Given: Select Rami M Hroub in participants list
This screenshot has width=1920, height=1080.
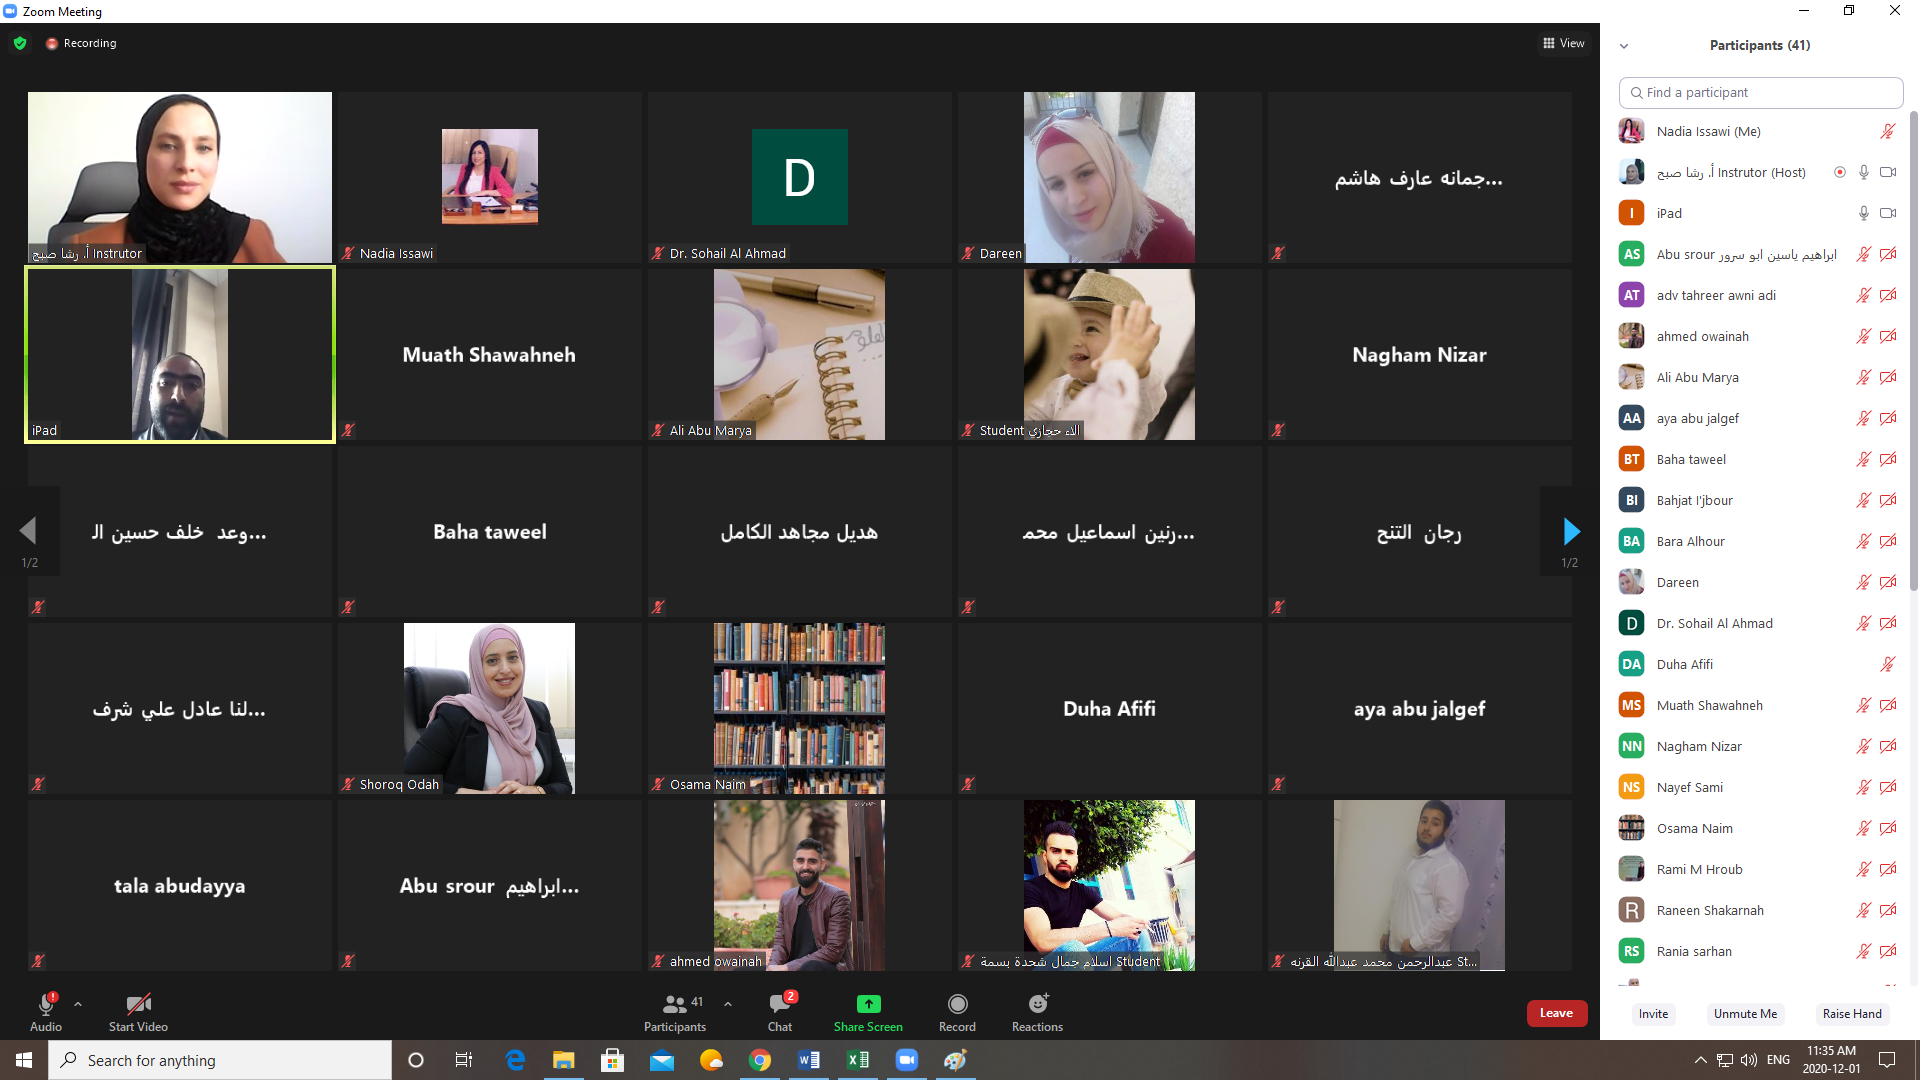Looking at the screenshot, I should (x=1760, y=869).
